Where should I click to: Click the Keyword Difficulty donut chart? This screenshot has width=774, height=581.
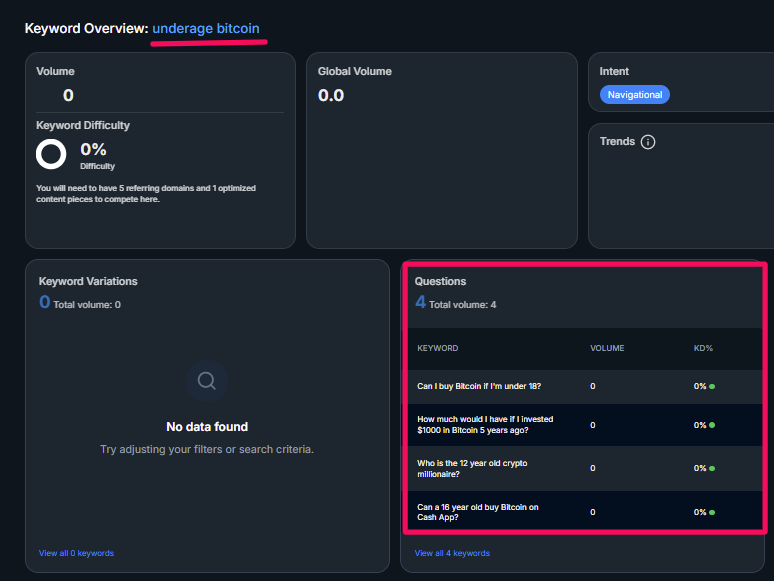(x=51, y=154)
